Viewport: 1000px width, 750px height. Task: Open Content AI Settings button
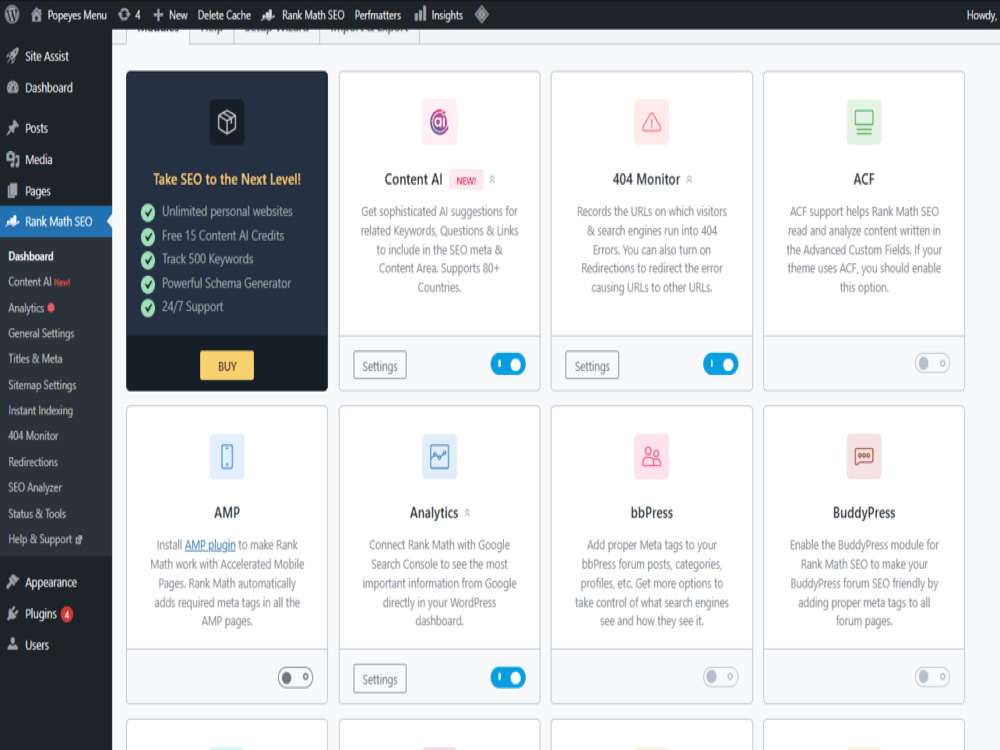coord(379,365)
